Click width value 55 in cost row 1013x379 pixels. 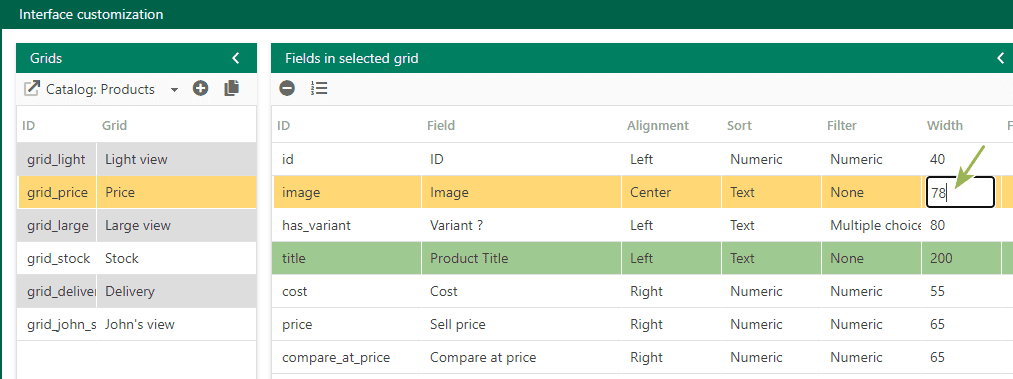pyautogui.click(x=937, y=291)
